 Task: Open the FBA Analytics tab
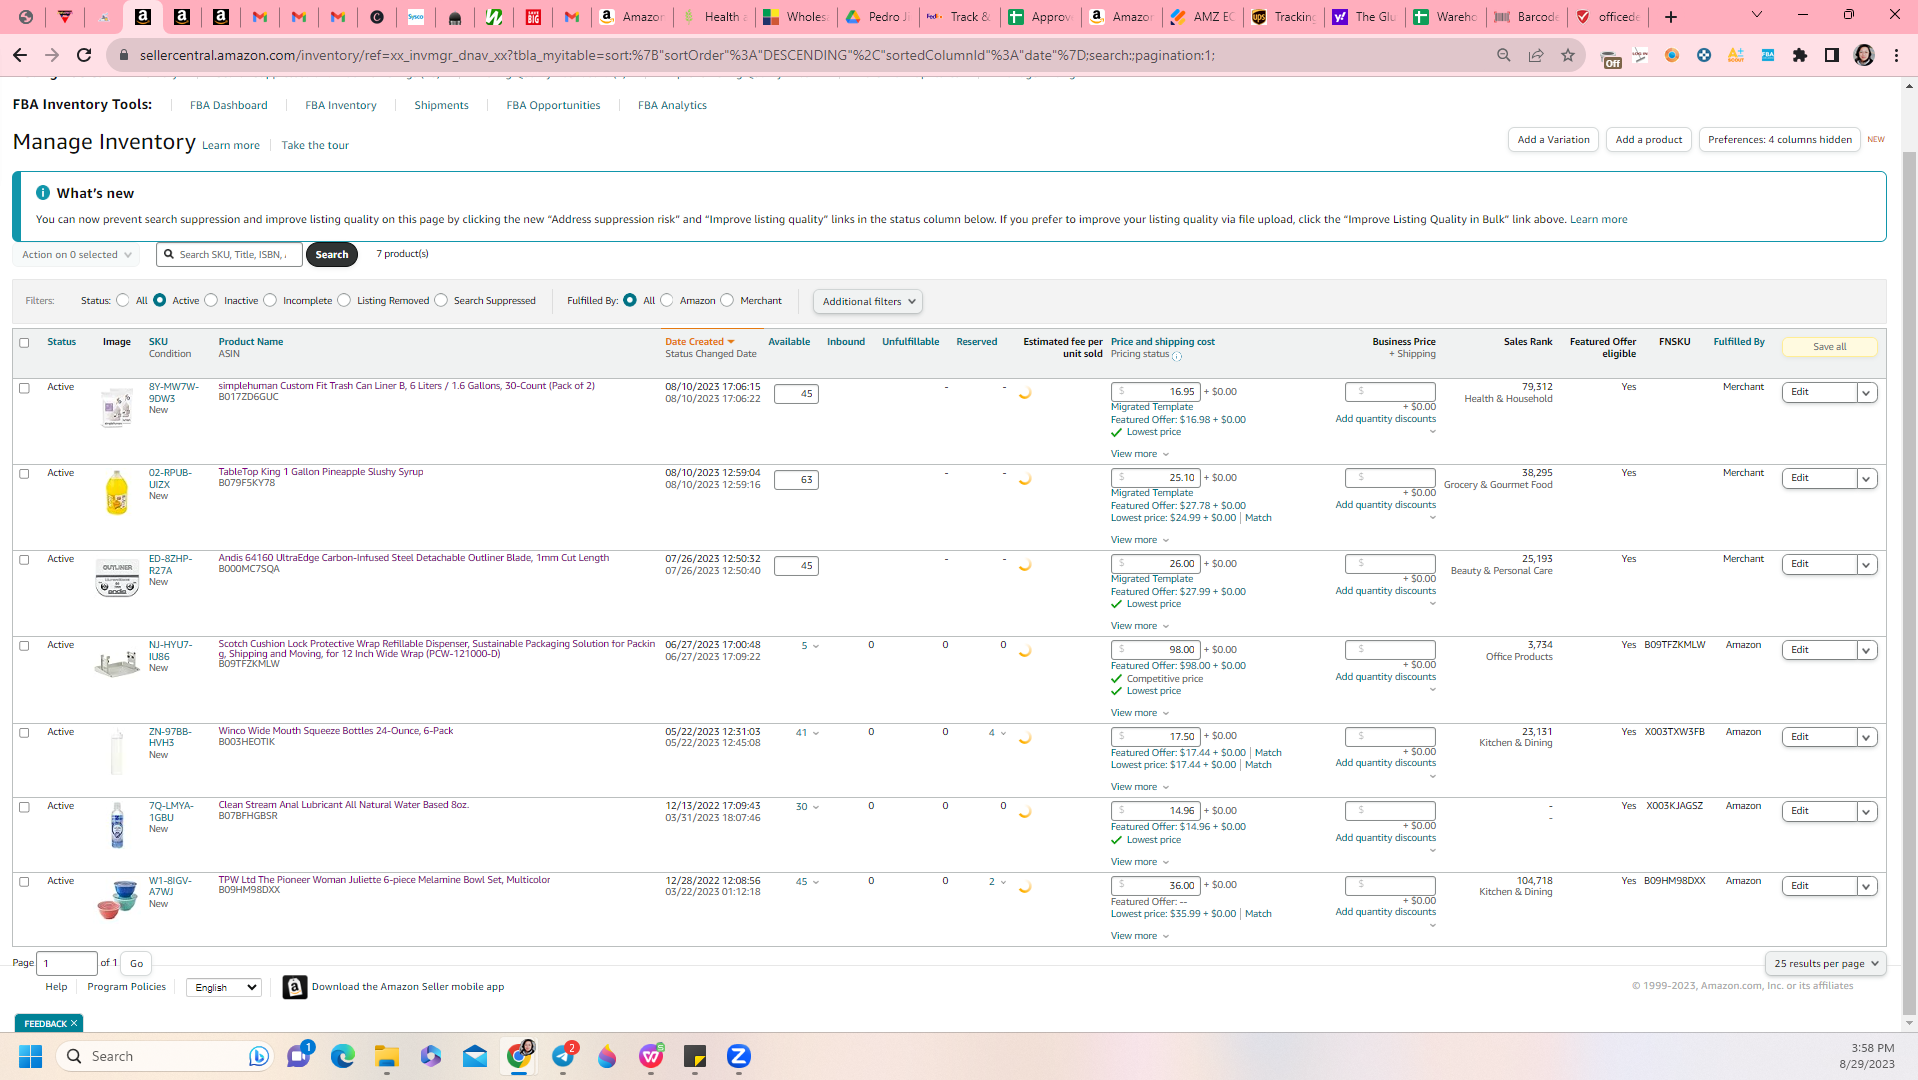672,105
